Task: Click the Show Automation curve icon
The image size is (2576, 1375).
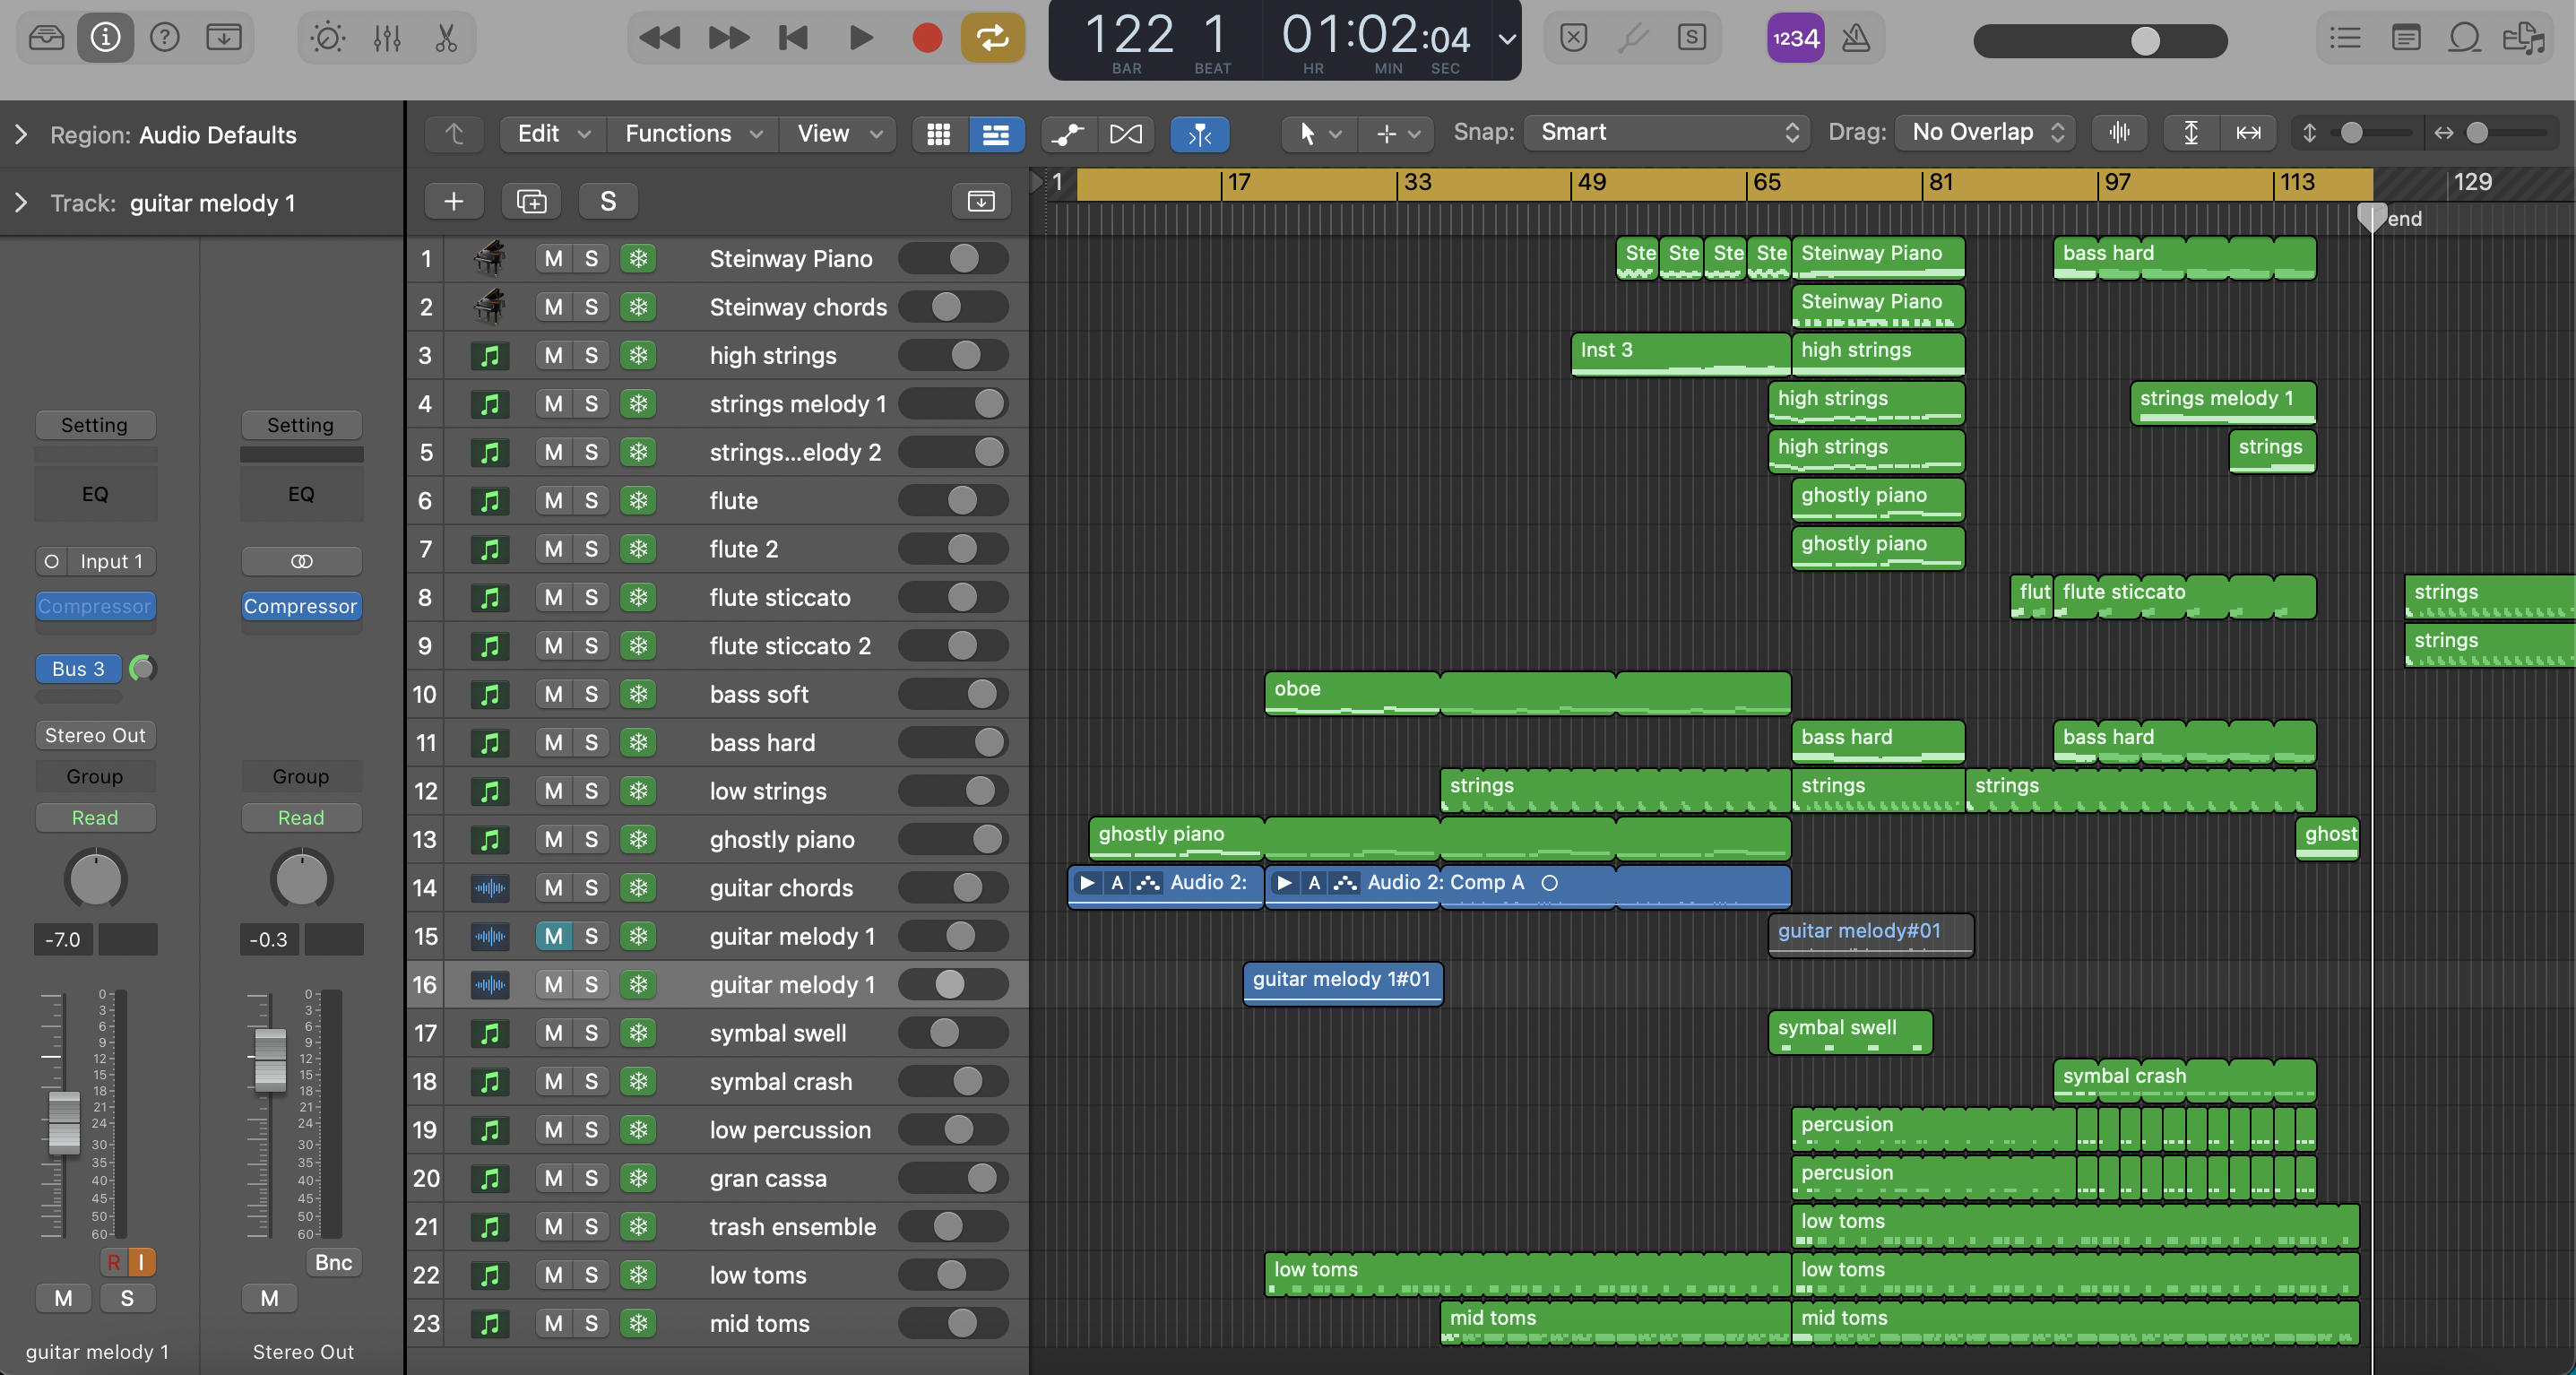Action: coord(1068,133)
